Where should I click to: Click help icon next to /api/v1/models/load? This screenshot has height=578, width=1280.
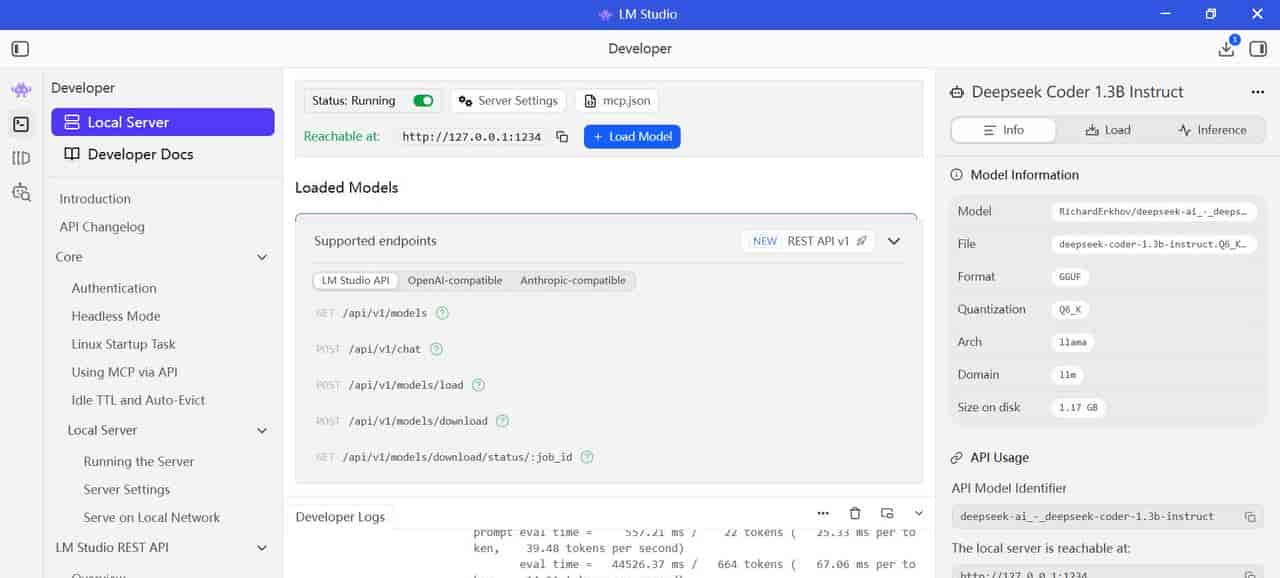point(478,385)
